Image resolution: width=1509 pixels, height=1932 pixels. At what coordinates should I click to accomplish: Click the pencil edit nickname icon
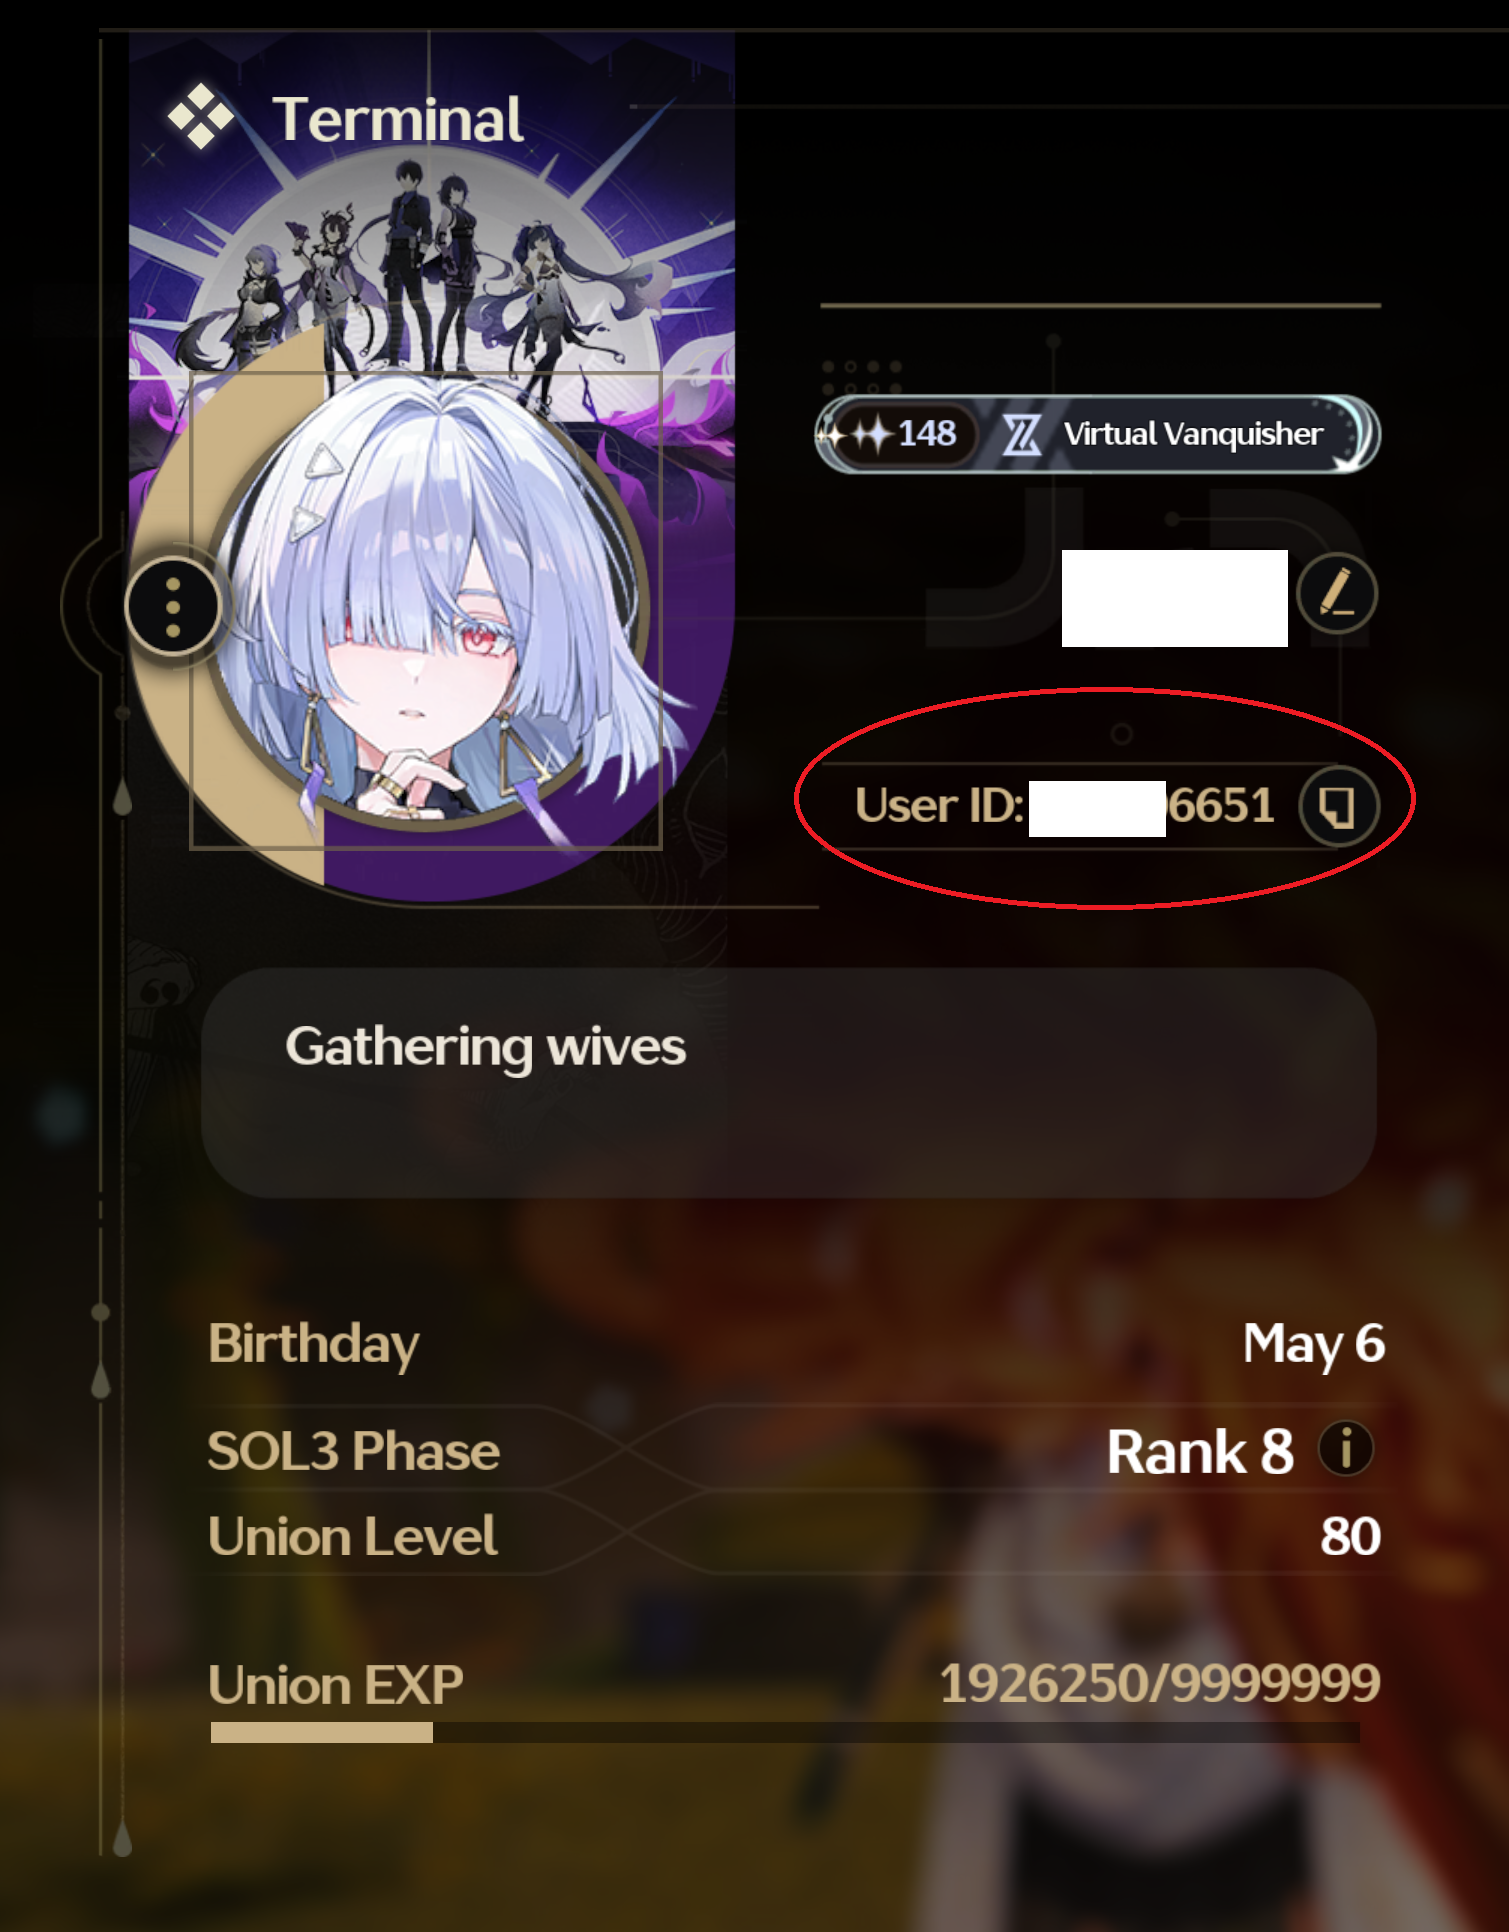(x=1337, y=594)
